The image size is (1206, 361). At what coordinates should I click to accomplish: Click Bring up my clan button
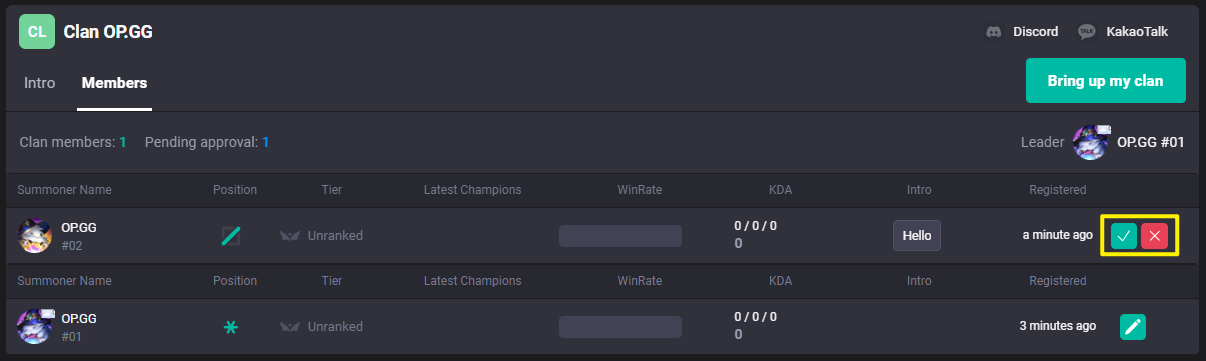tap(1106, 81)
